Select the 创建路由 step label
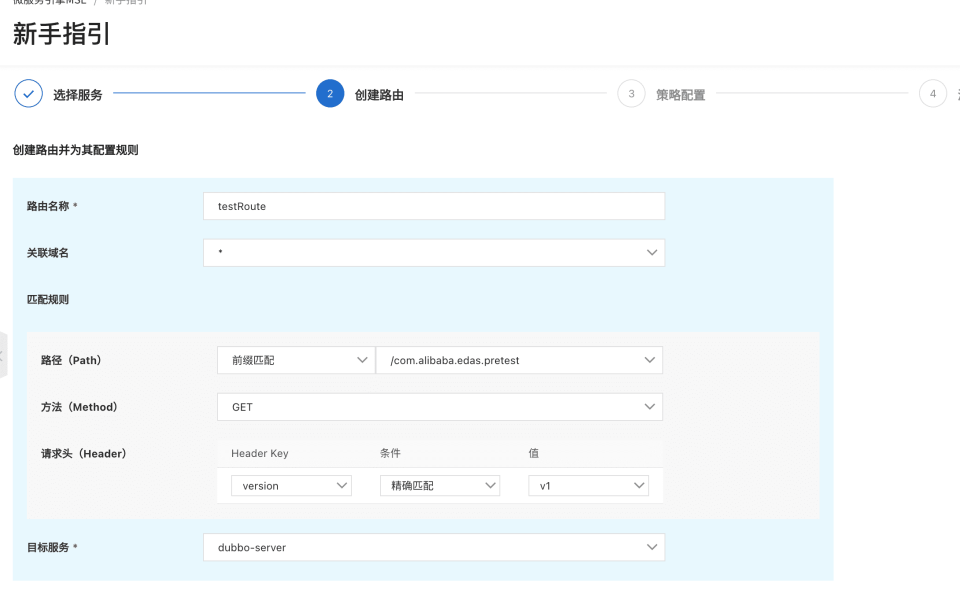This screenshot has width=960, height=597. (x=379, y=95)
